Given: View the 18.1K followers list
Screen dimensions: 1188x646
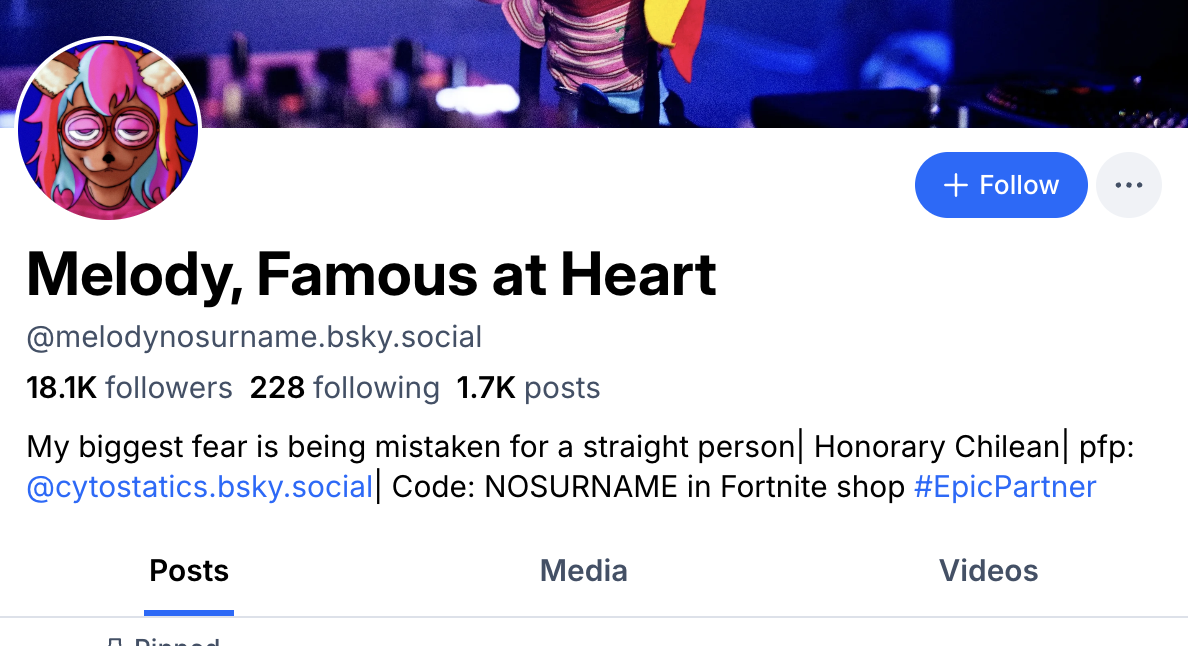Looking at the screenshot, I should 129,388.
